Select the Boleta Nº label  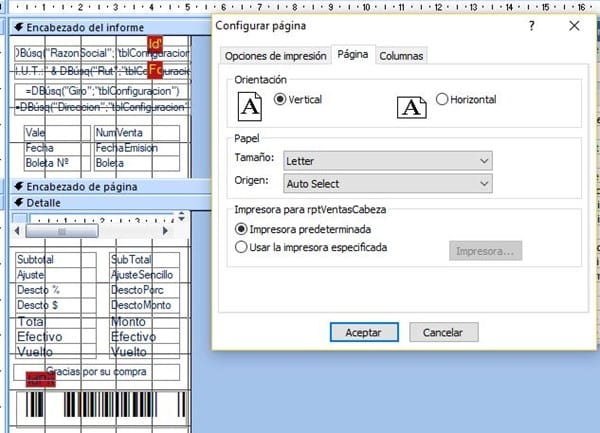(x=57, y=163)
